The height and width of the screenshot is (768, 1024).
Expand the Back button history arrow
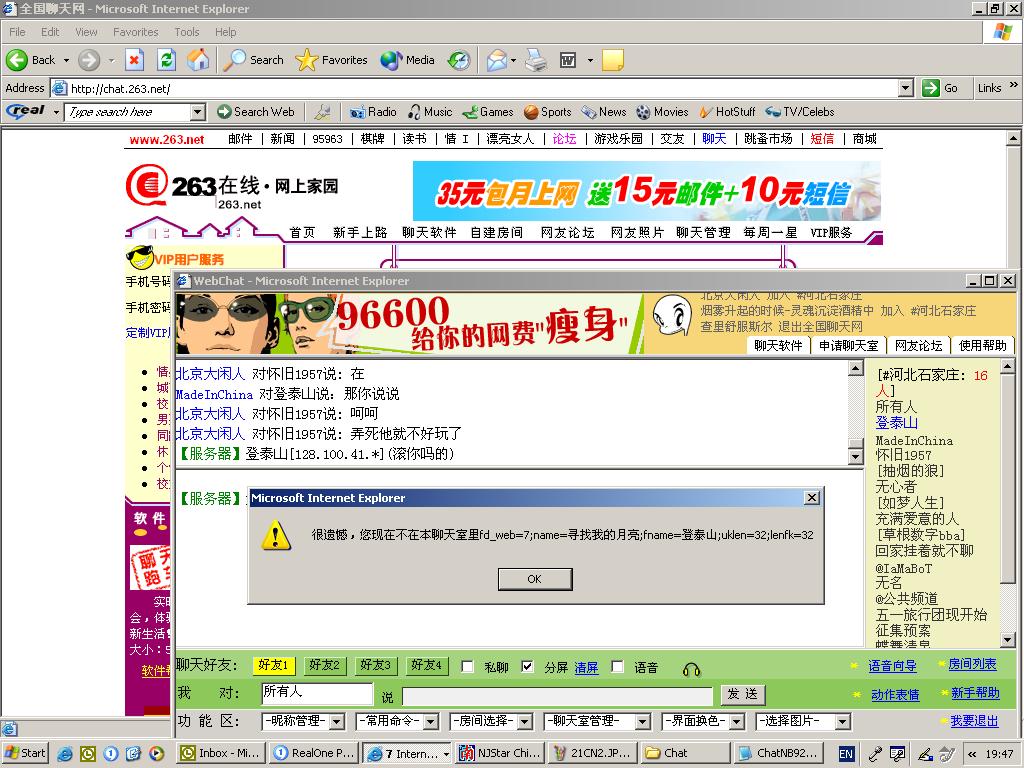click(66, 60)
